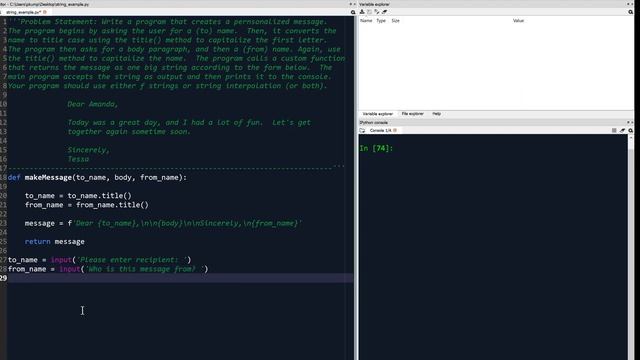Click the 'Tessa' docstring line
Viewport: 640px width, 360px height.
pyautogui.click(x=78, y=159)
